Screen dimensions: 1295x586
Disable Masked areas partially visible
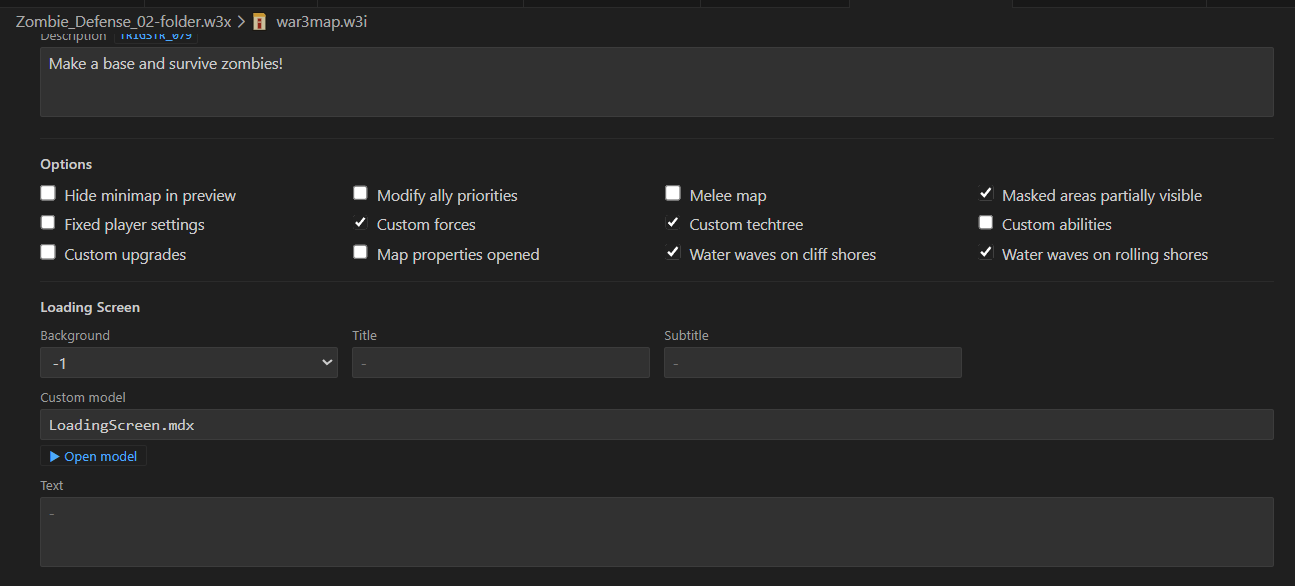986,194
